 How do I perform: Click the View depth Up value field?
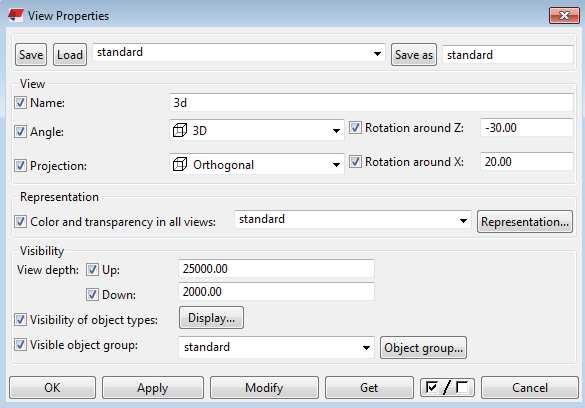pyautogui.click(x=276, y=269)
